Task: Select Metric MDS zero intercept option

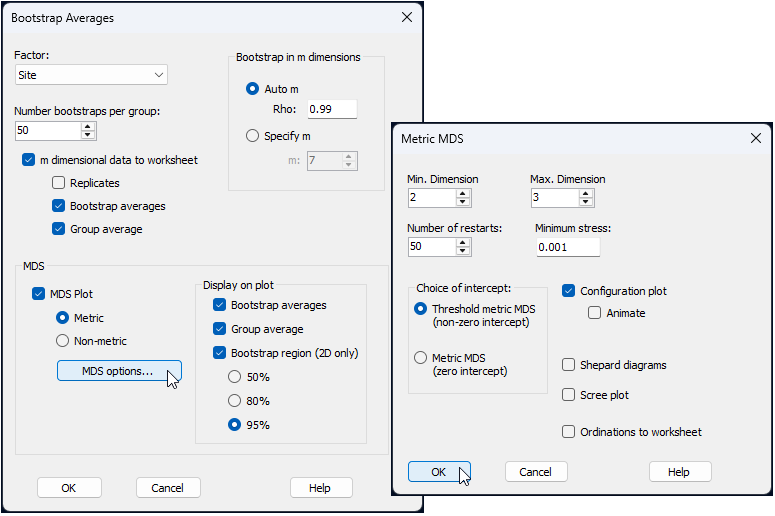Action: (420, 358)
